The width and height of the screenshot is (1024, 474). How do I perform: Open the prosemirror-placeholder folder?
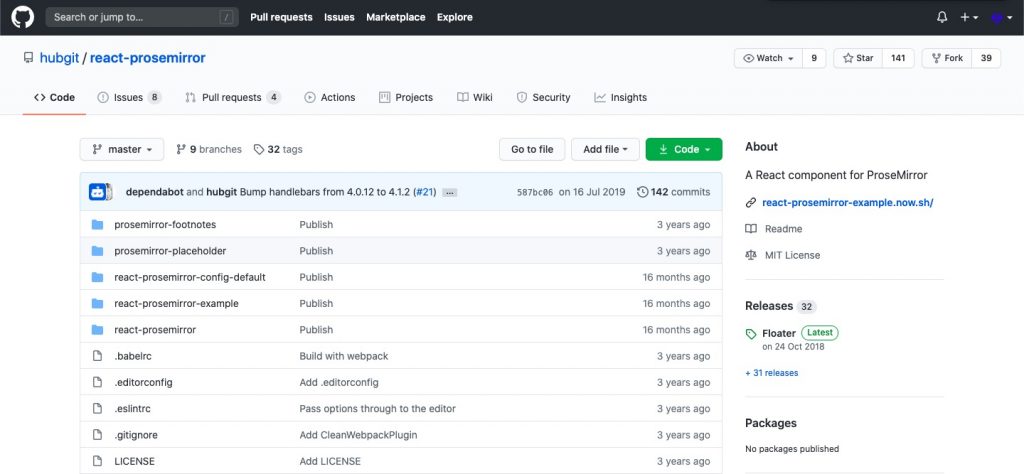(170, 251)
